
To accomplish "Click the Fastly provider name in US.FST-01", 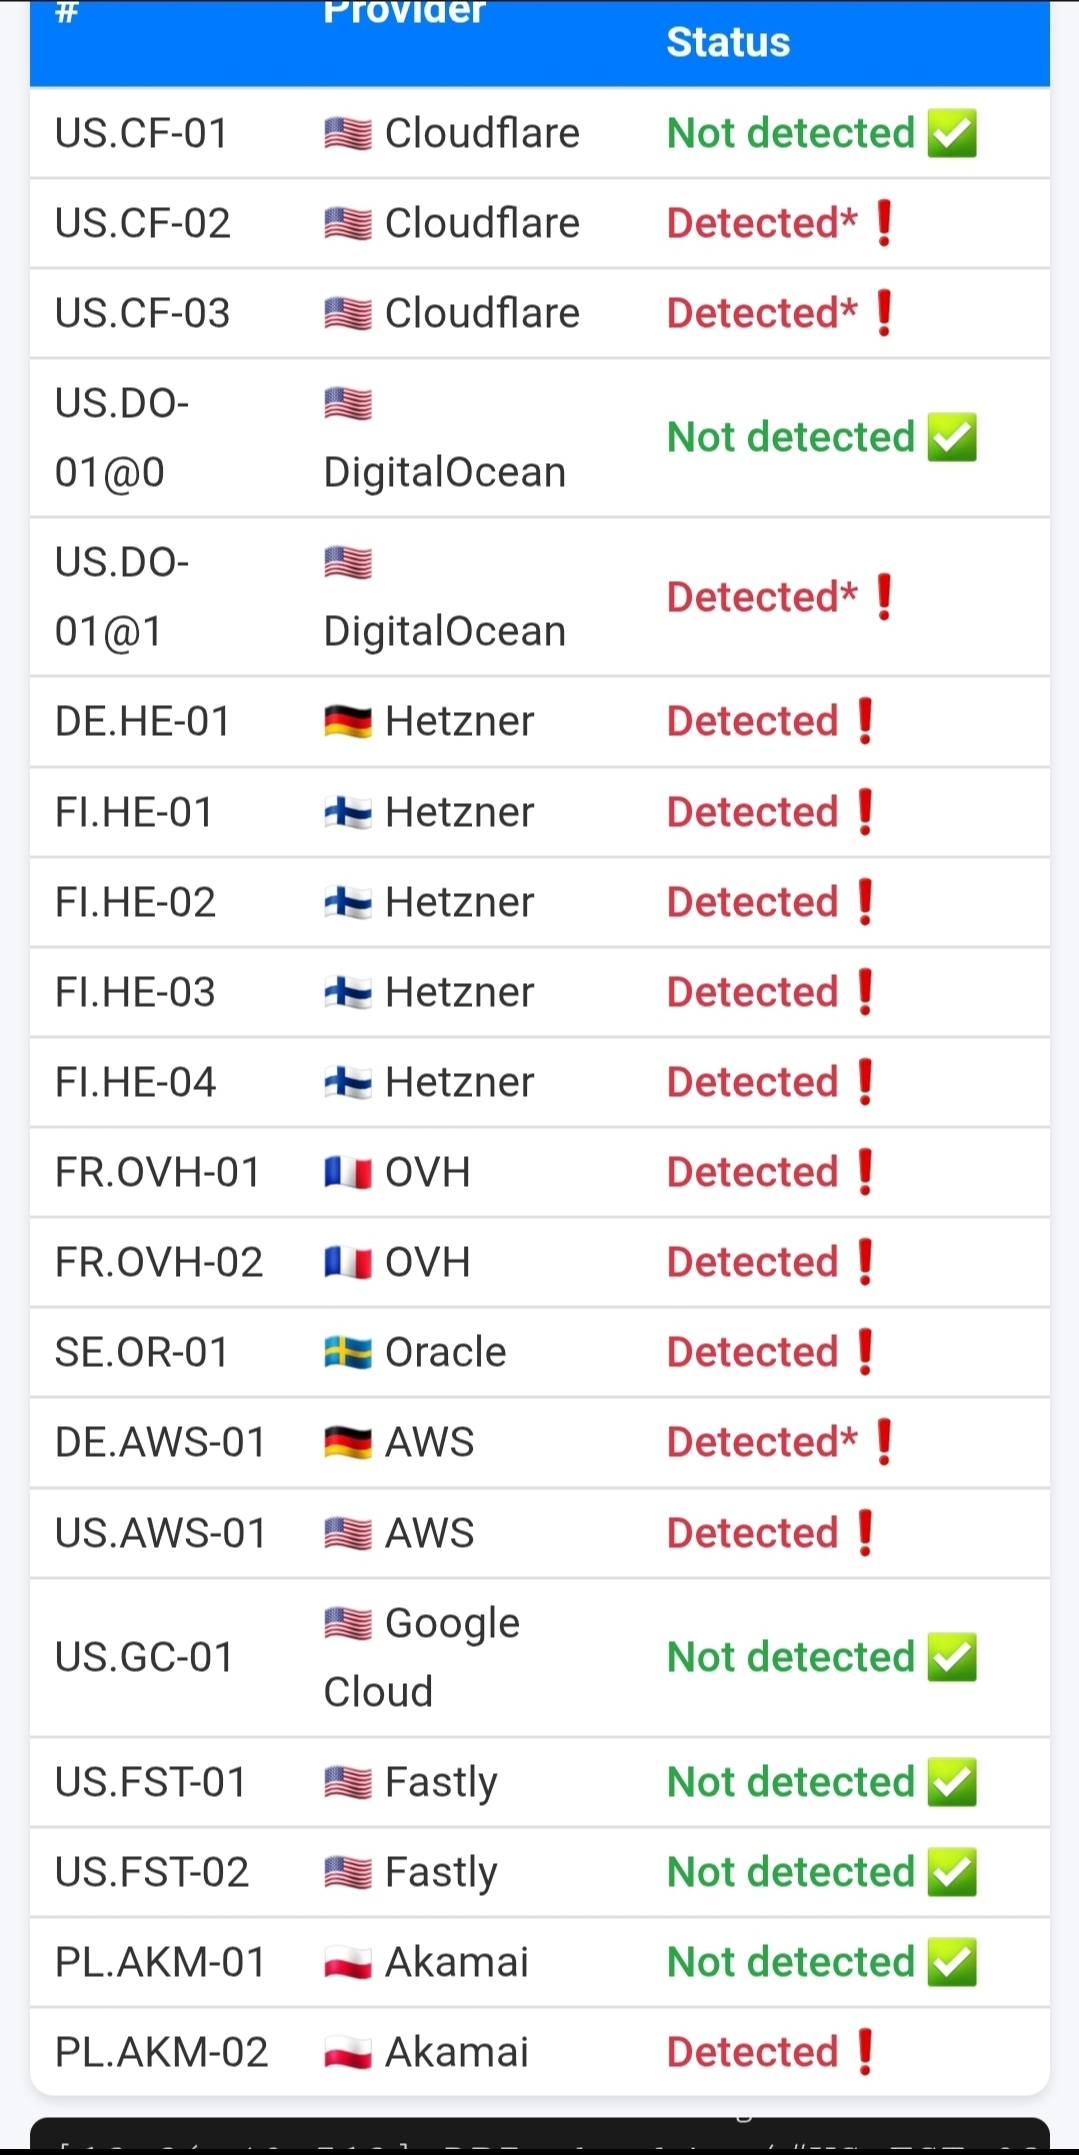I will pos(441,1782).
